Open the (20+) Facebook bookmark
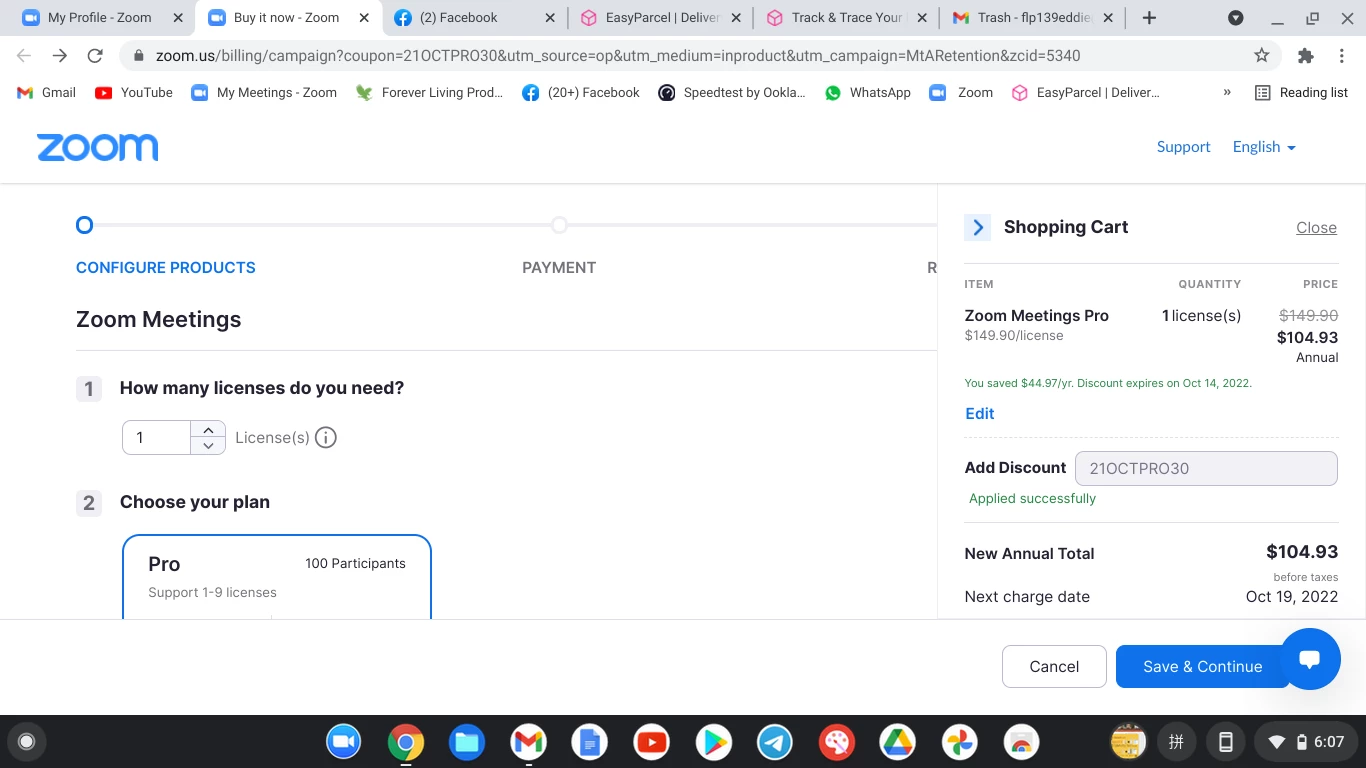Screen dimensions: 1366x768 [x=581, y=92]
